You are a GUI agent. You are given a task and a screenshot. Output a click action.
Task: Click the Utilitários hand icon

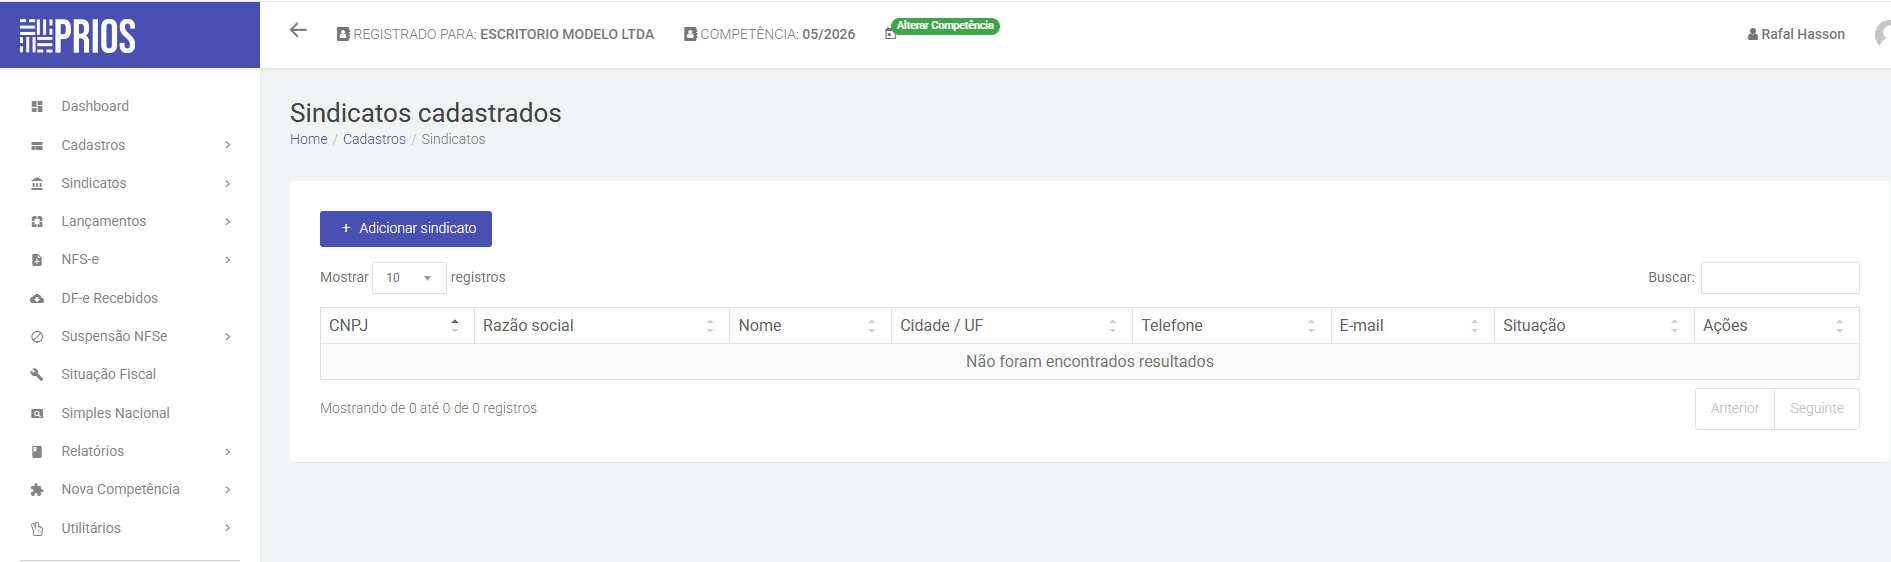tap(37, 528)
